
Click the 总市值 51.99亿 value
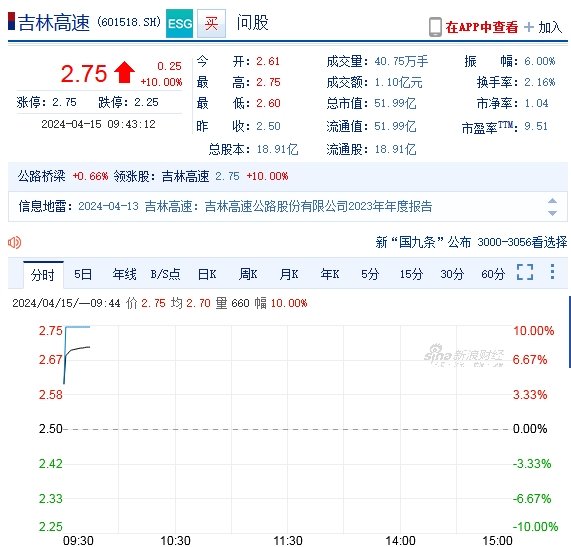point(395,103)
